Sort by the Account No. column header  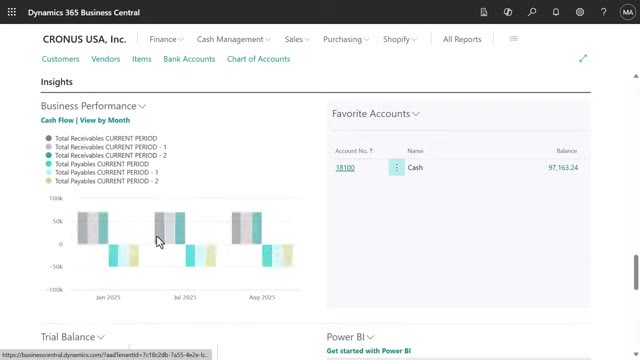(354, 151)
